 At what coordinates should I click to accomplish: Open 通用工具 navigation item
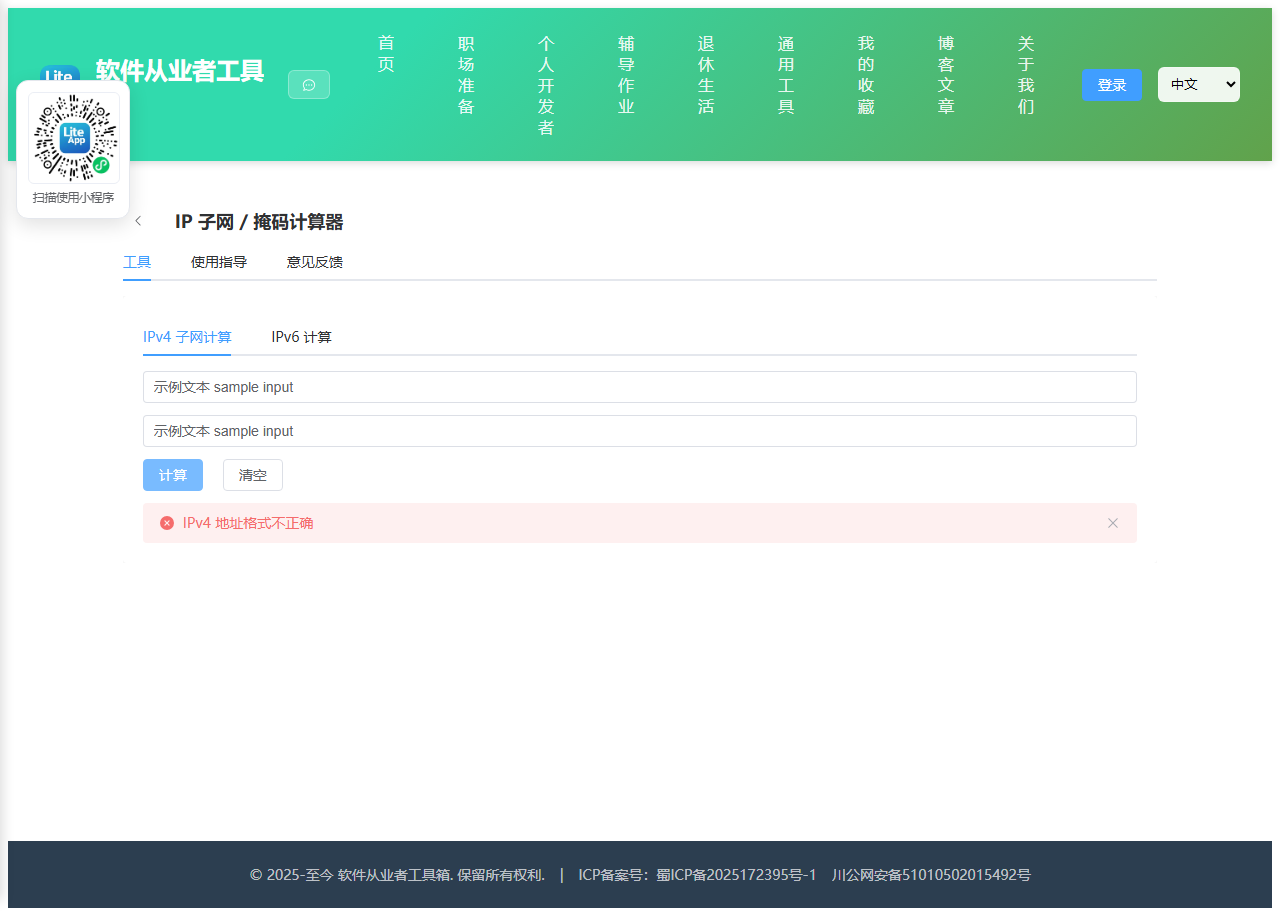pyautogui.click(x=786, y=76)
